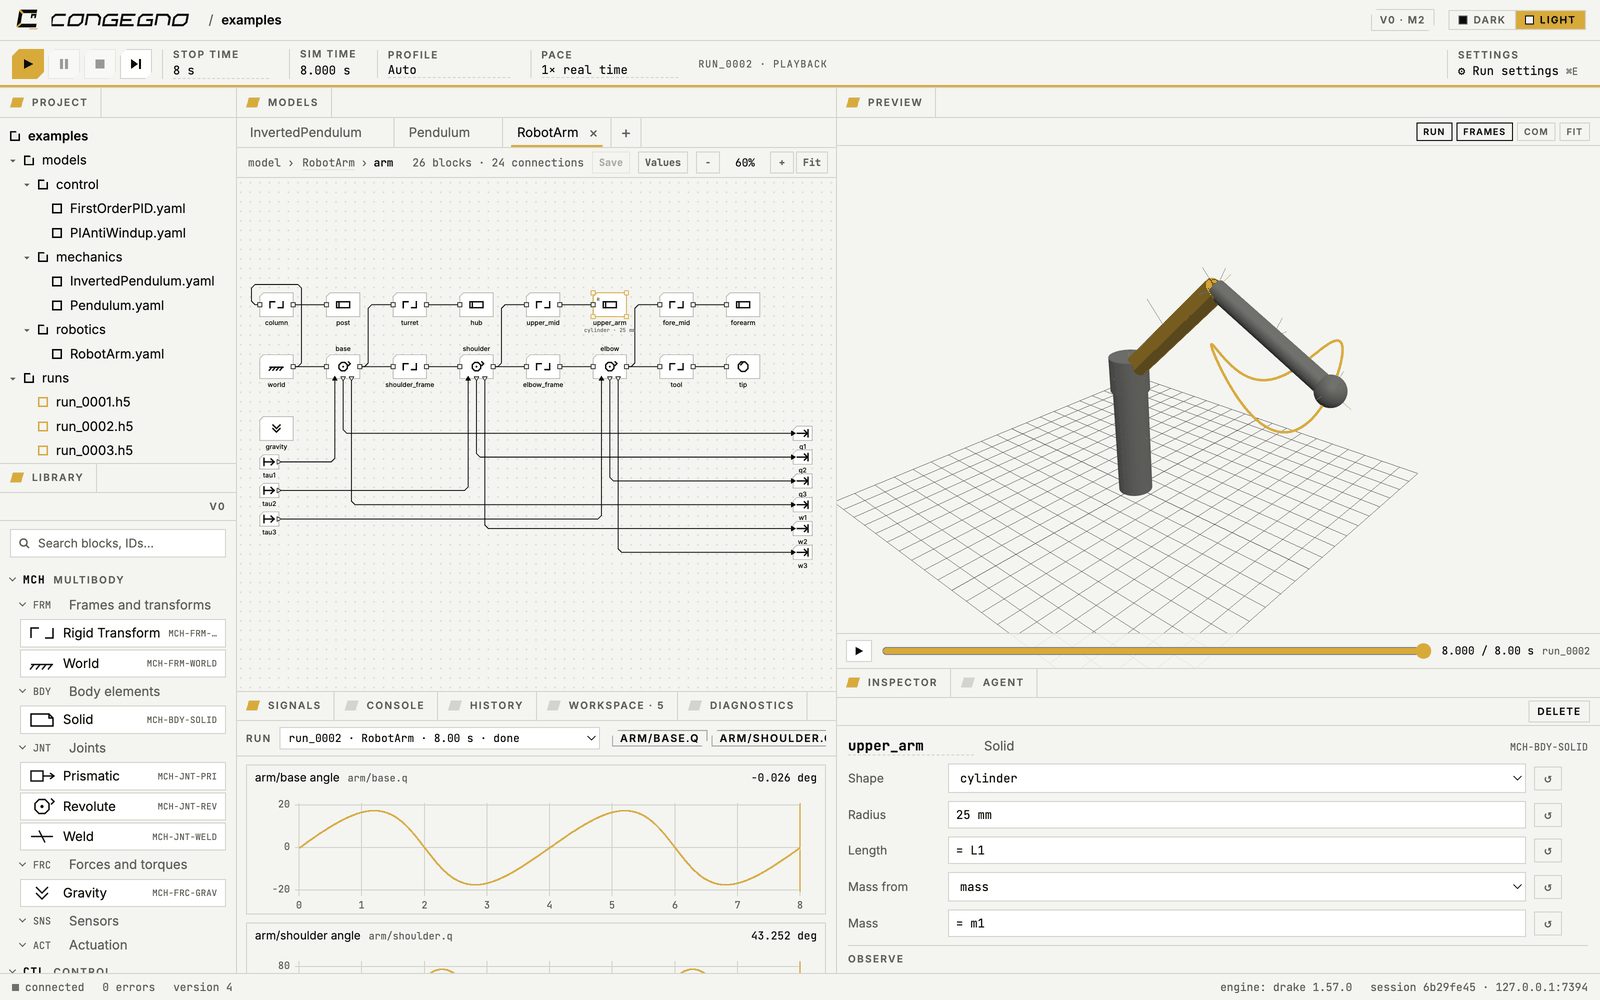This screenshot has width=1600, height=1000.
Task: Select the elbow revolute joint block
Action: tap(610, 367)
